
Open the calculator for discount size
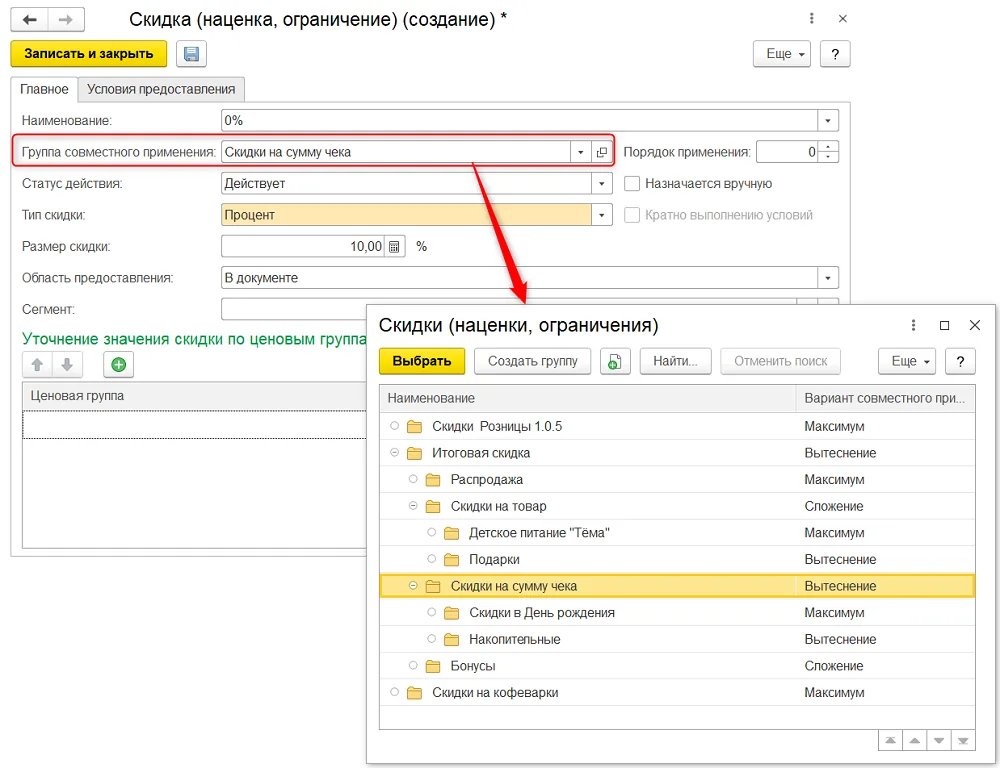click(x=394, y=246)
